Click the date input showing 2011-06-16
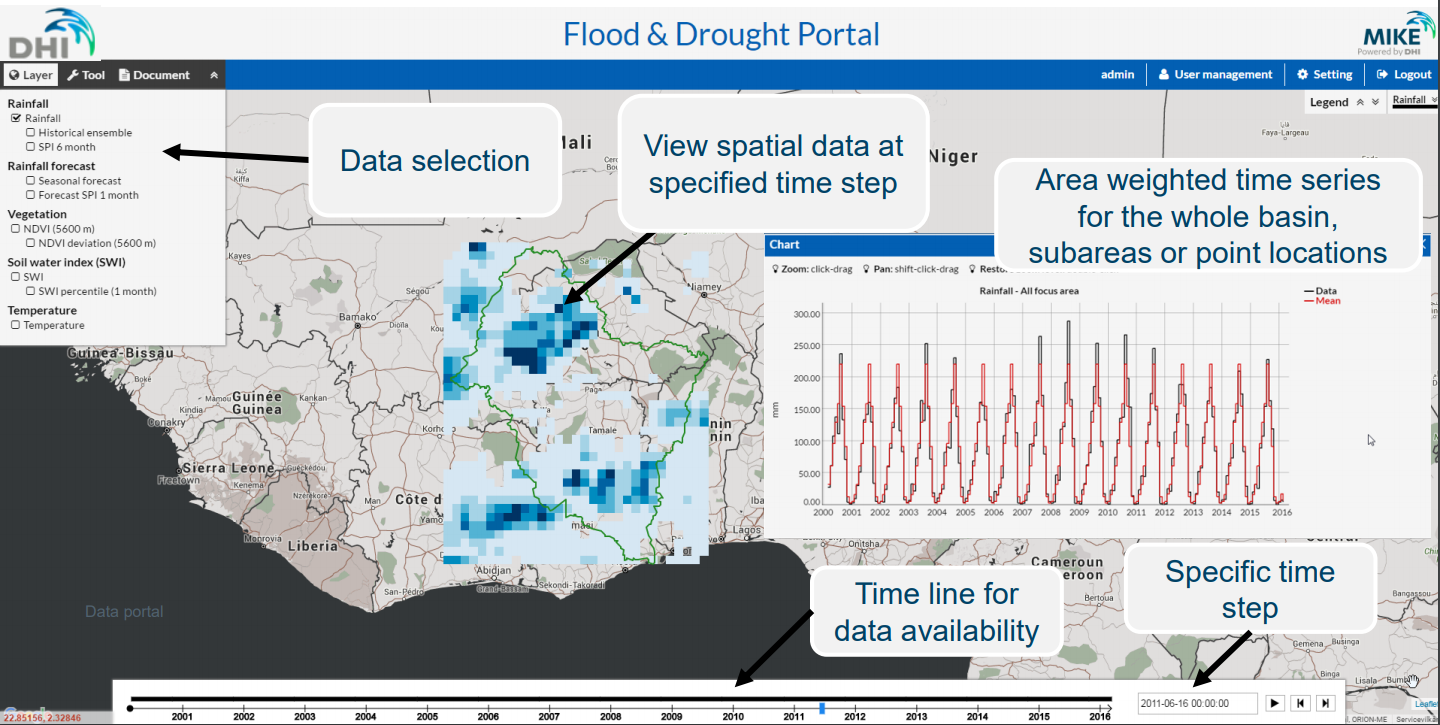This screenshot has width=1440, height=725. 1200,703
